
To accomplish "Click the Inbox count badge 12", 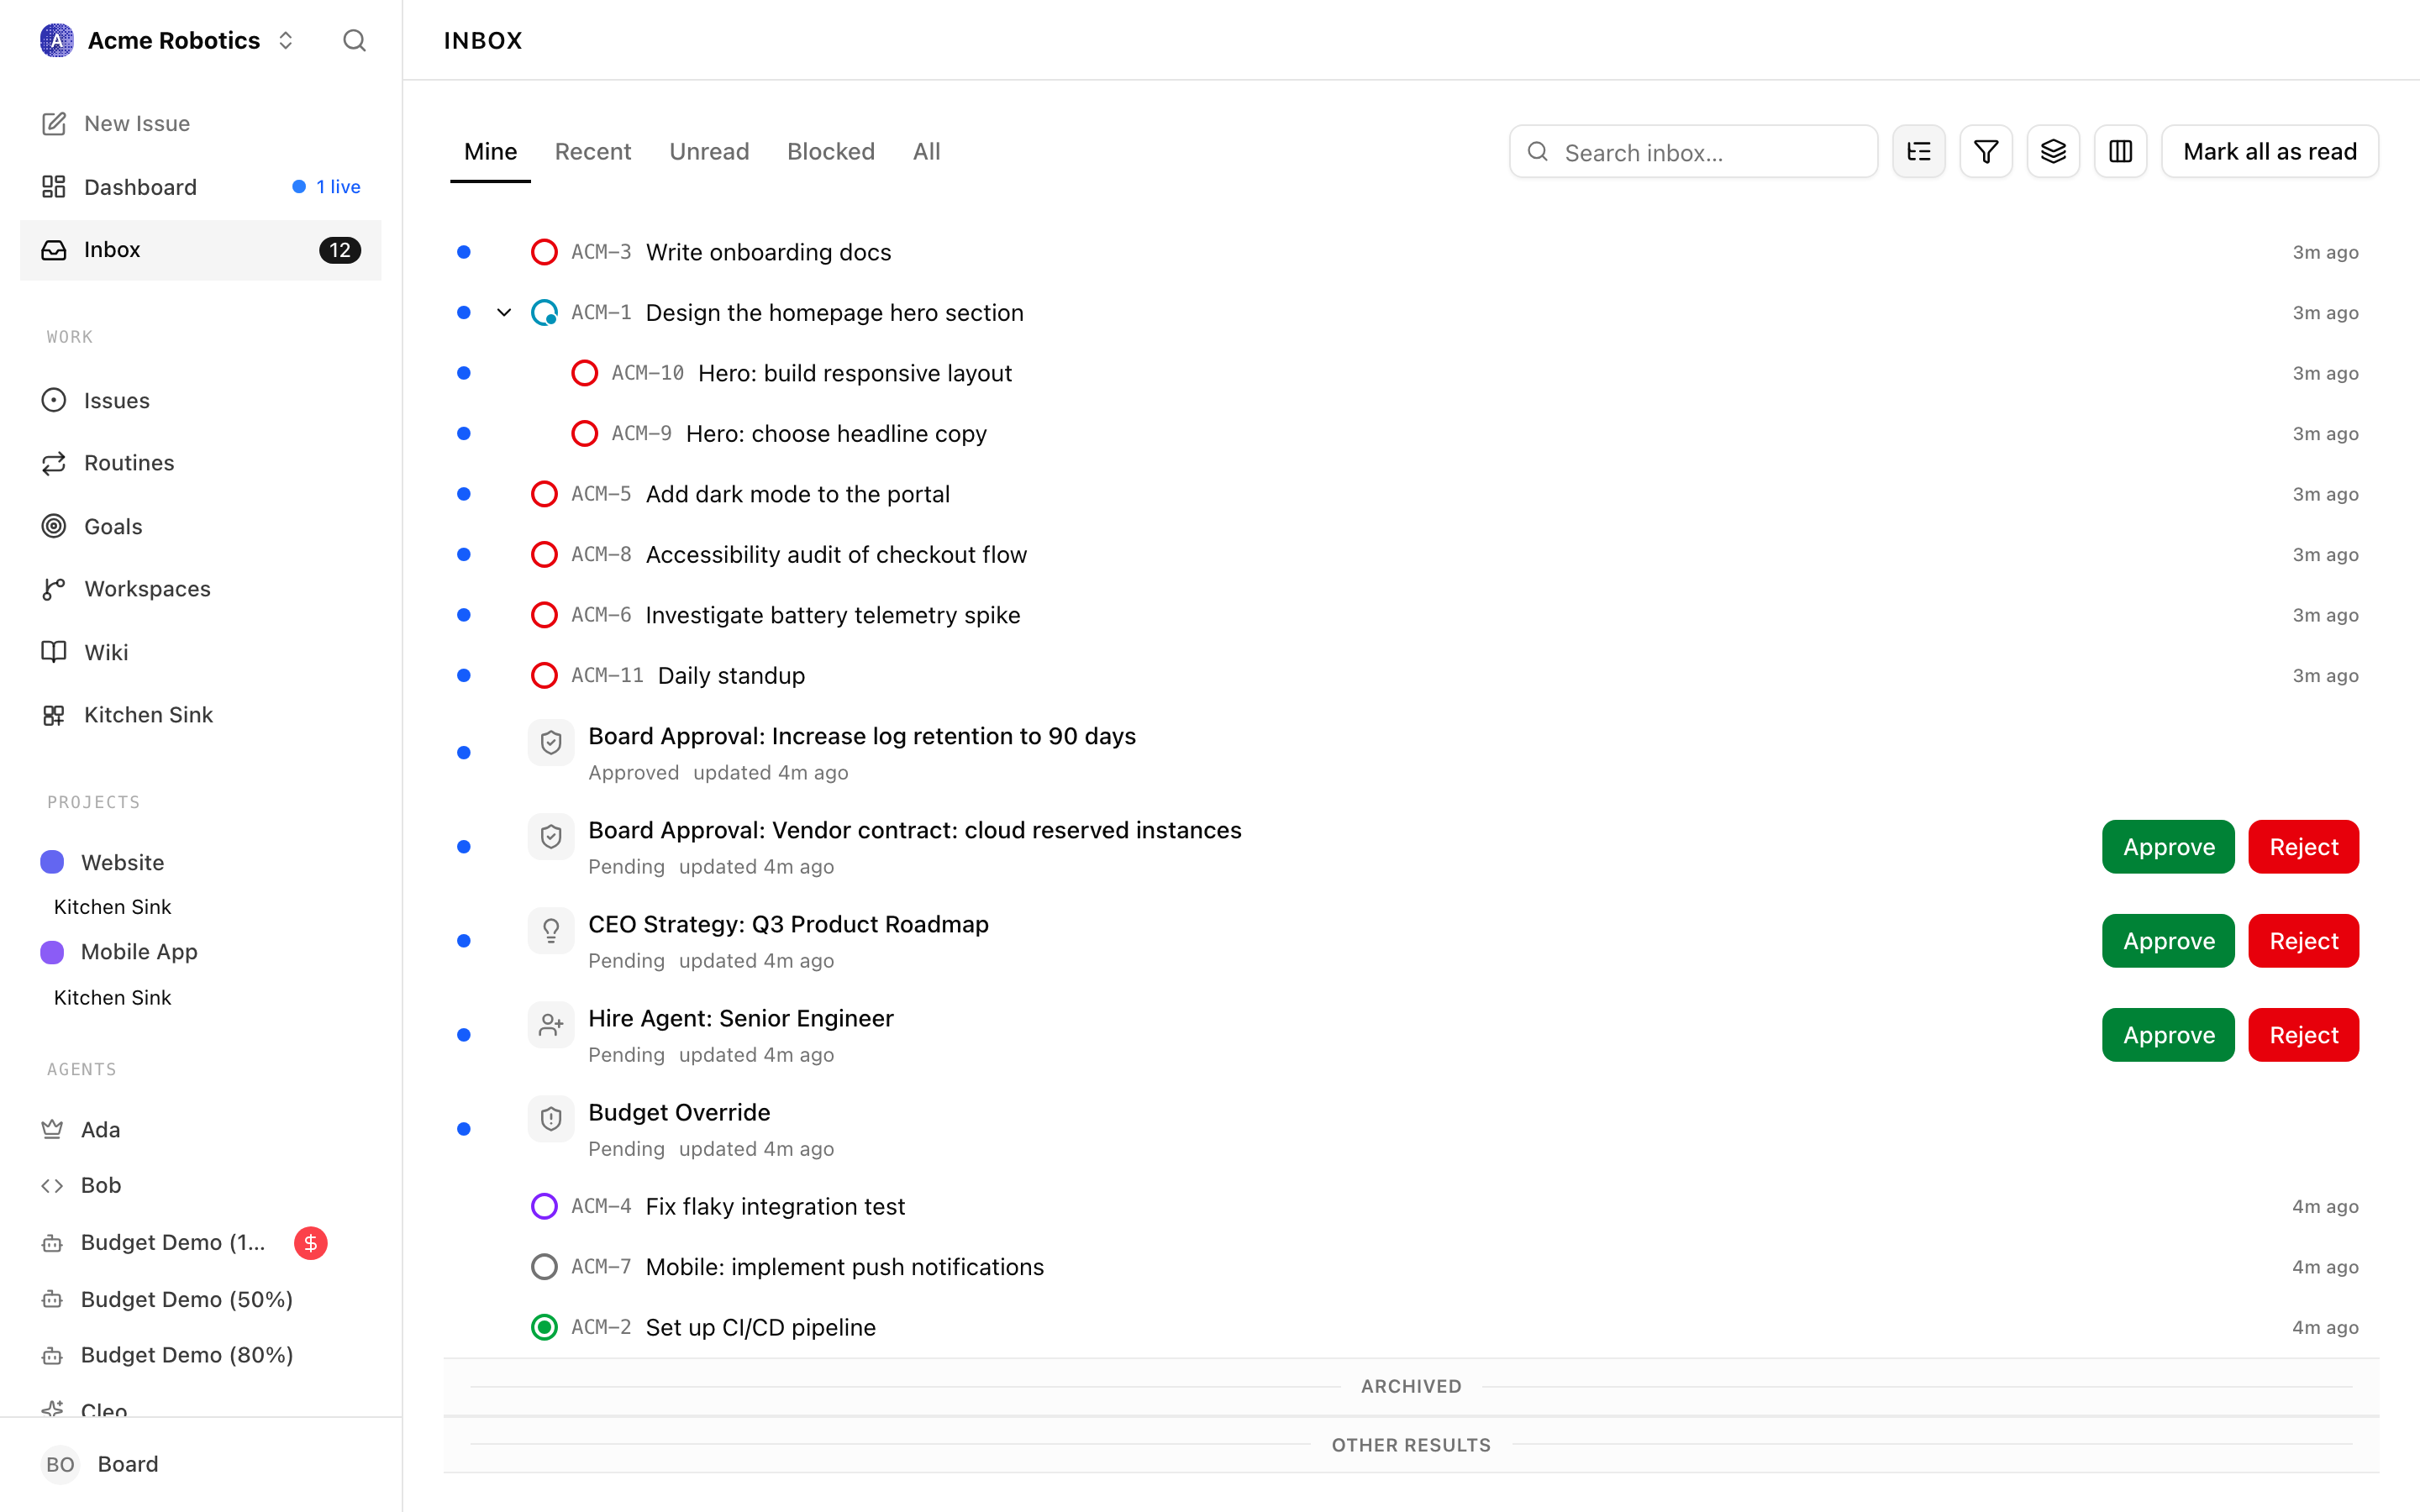I will (x=340, y=250).
